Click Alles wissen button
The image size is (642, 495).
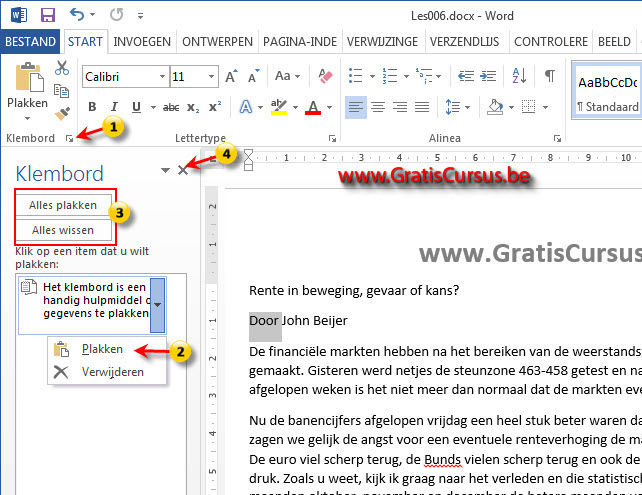coord(63,230)
